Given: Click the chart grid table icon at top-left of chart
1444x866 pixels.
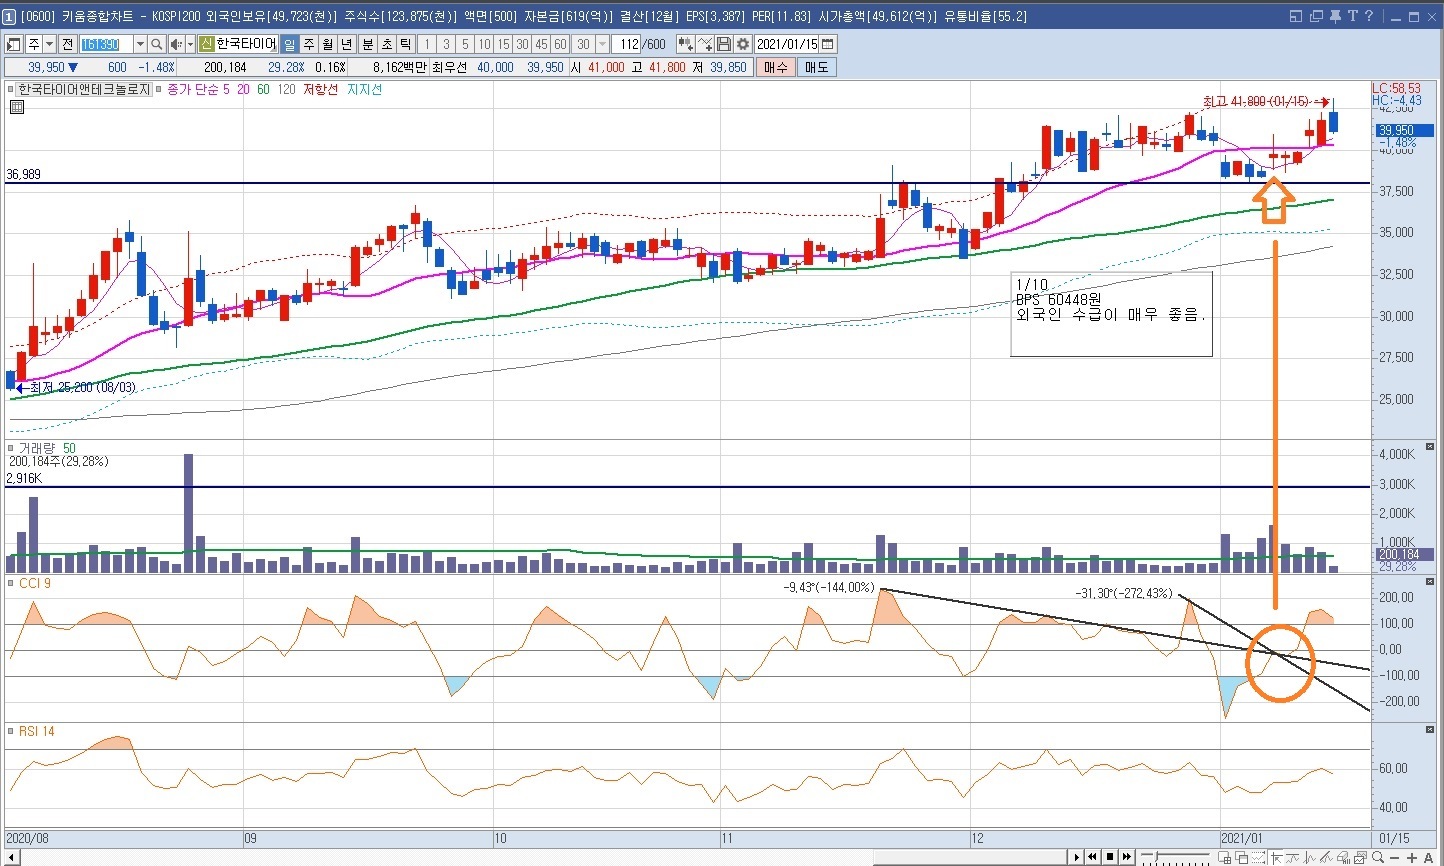Looking at the screenshot, I should tap(16, 107).
